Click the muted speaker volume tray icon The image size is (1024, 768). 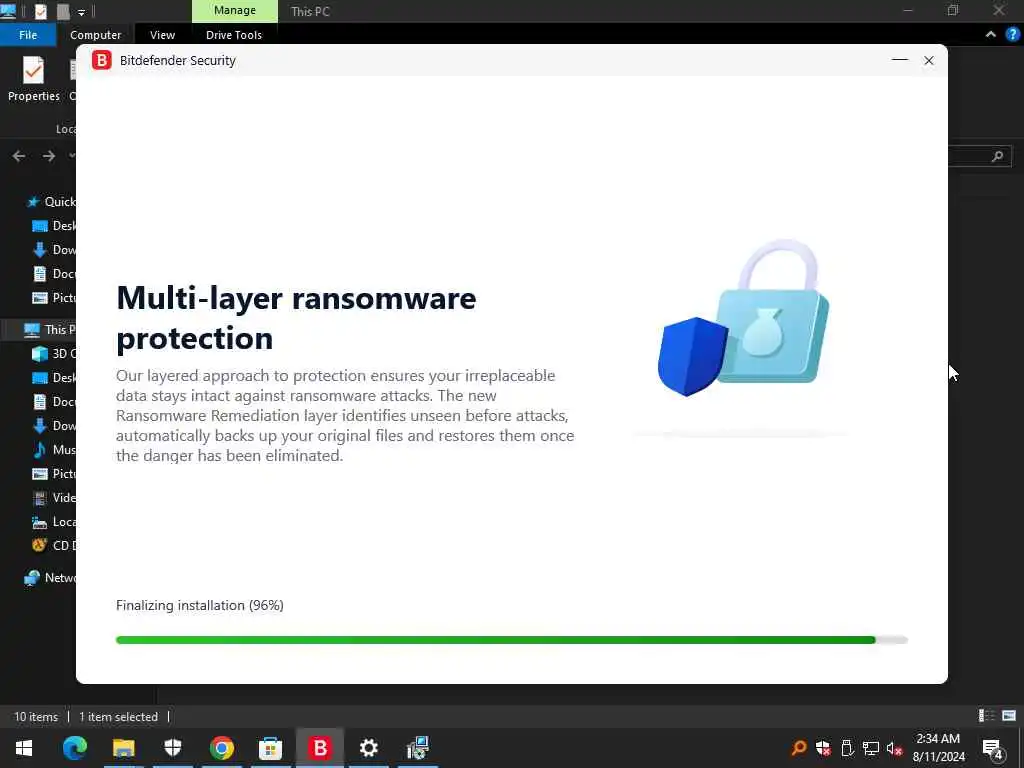pyautogui.click(x=894, y=748)
